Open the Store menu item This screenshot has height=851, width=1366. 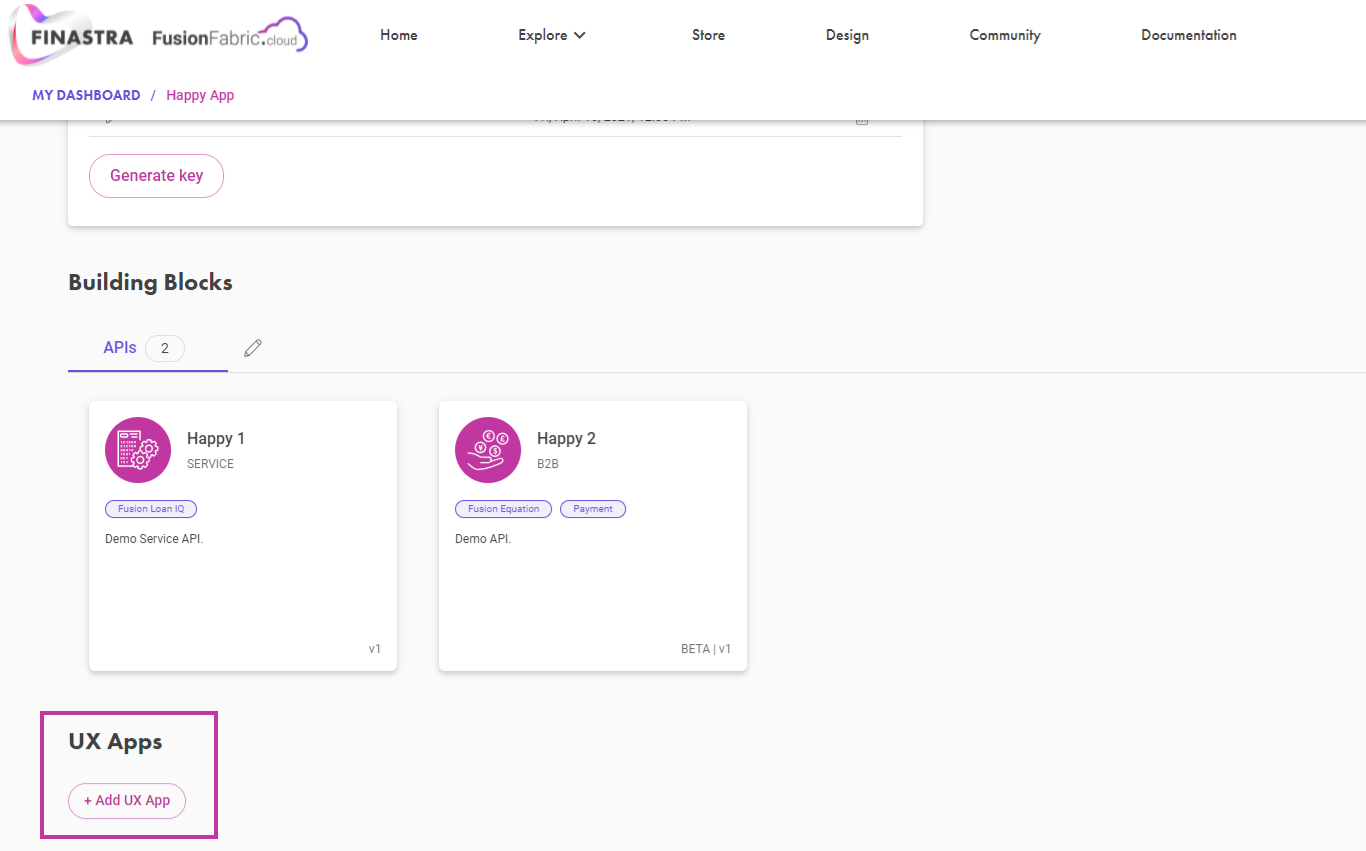click(708, 35)
